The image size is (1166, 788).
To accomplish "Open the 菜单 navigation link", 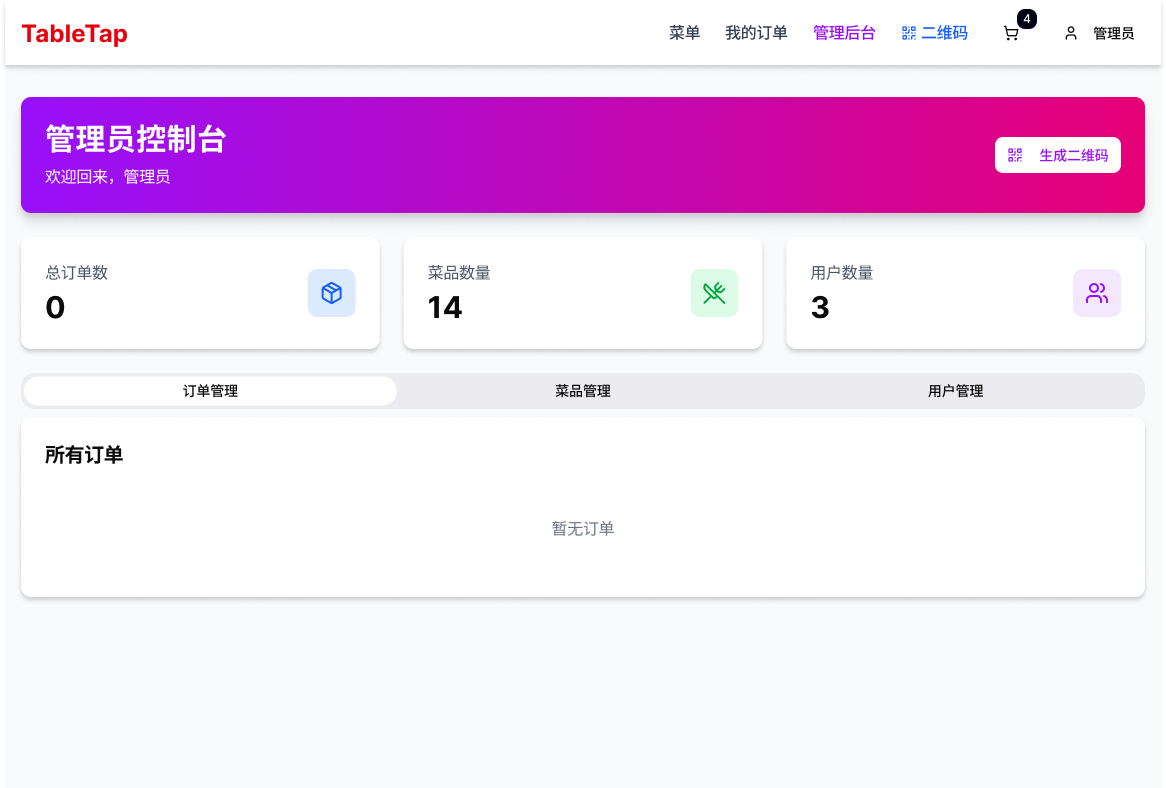I will pyautogui.click(x=684, y=33).
